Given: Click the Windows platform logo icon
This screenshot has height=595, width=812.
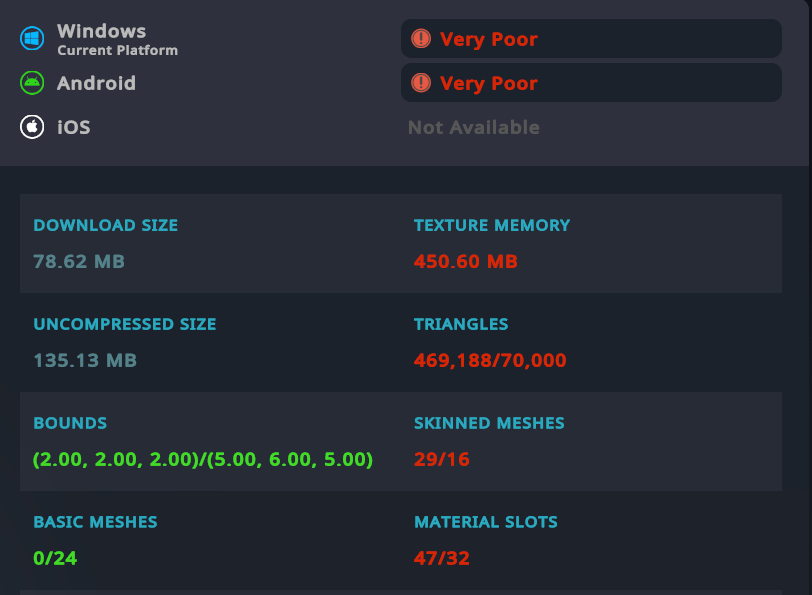Looking at the screenshot, I should (x=33, y=39).
